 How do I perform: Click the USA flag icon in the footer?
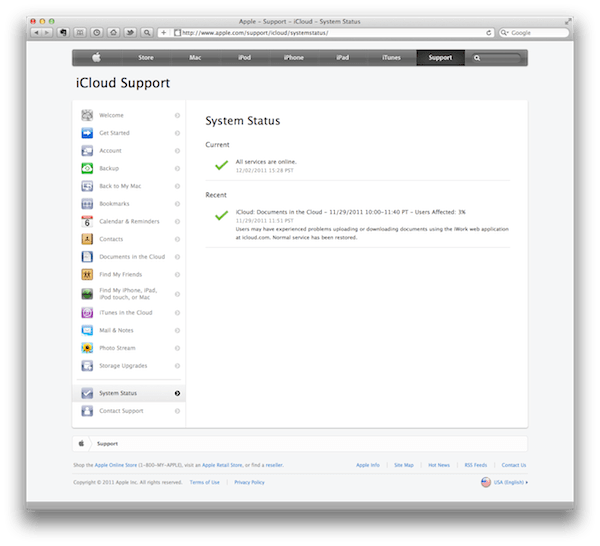click(486, 482)
